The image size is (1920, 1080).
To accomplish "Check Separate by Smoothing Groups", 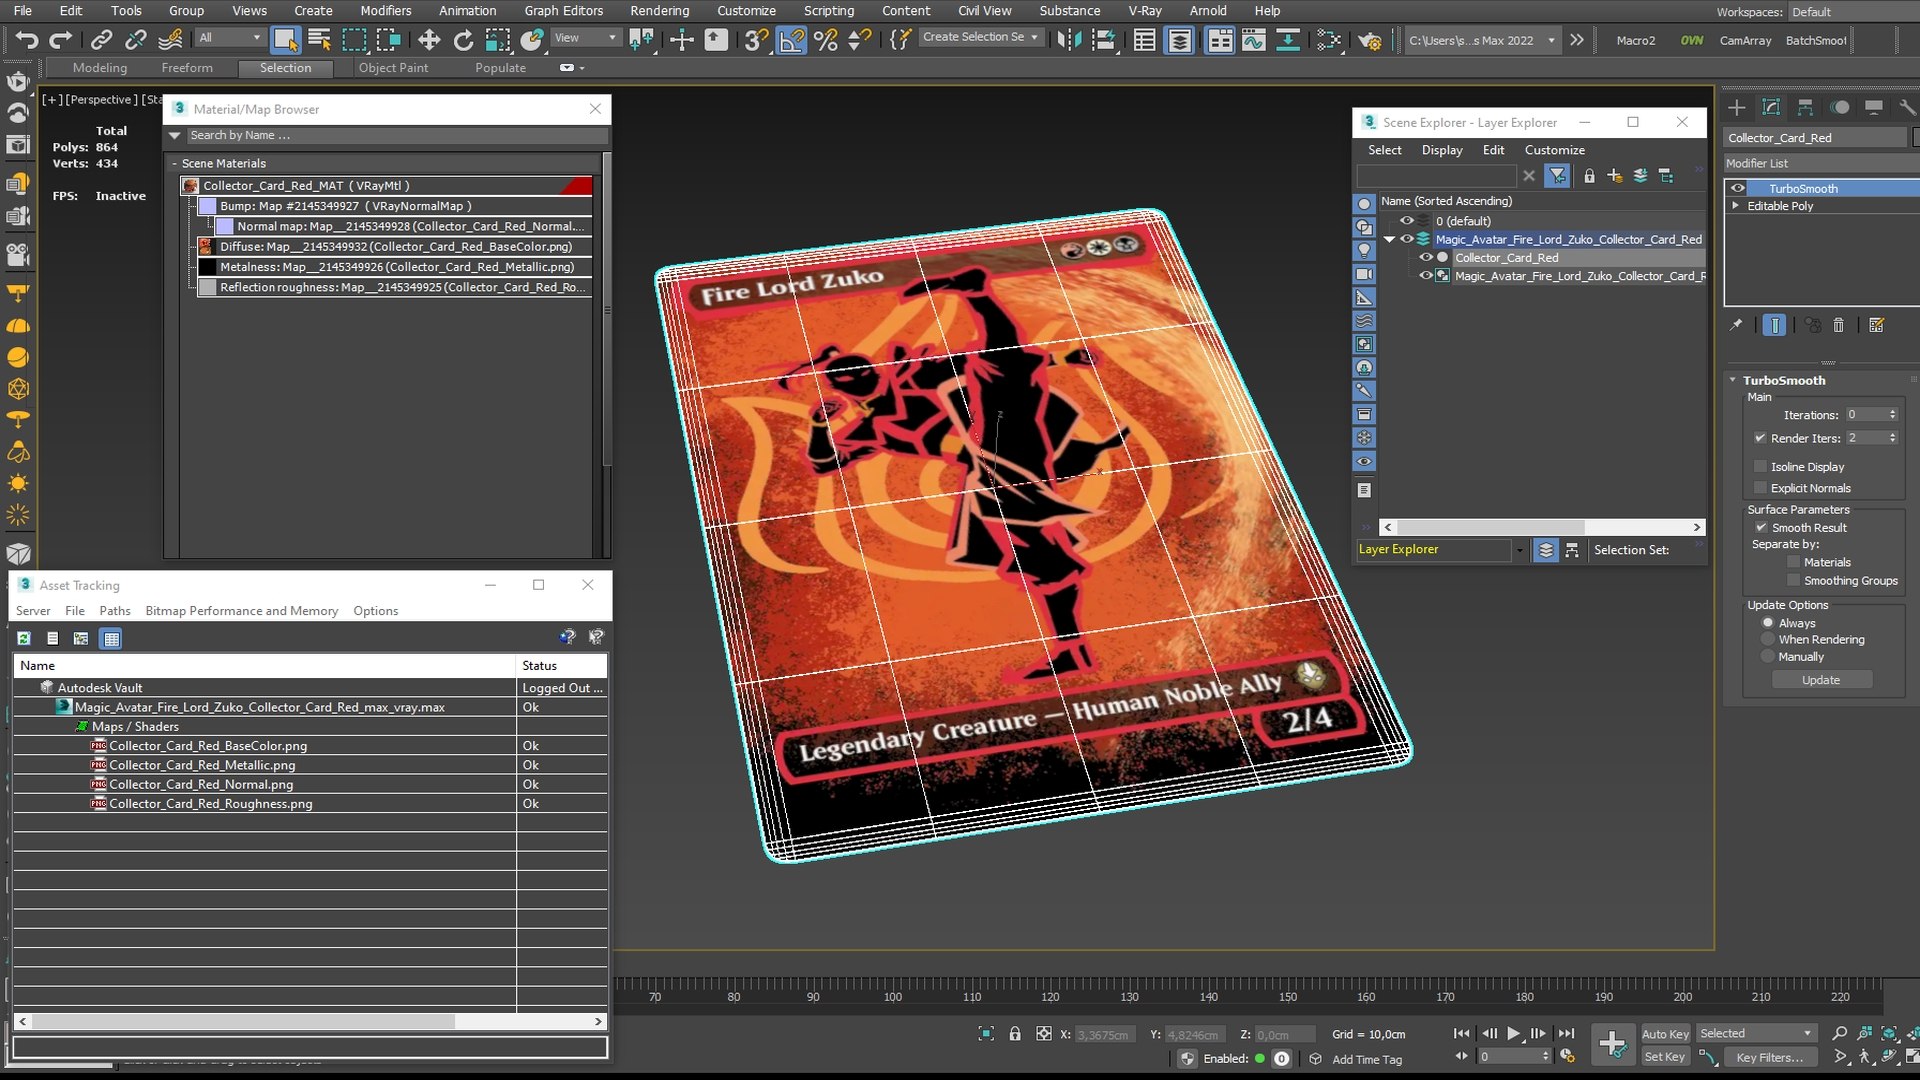I will (1794, 580).
